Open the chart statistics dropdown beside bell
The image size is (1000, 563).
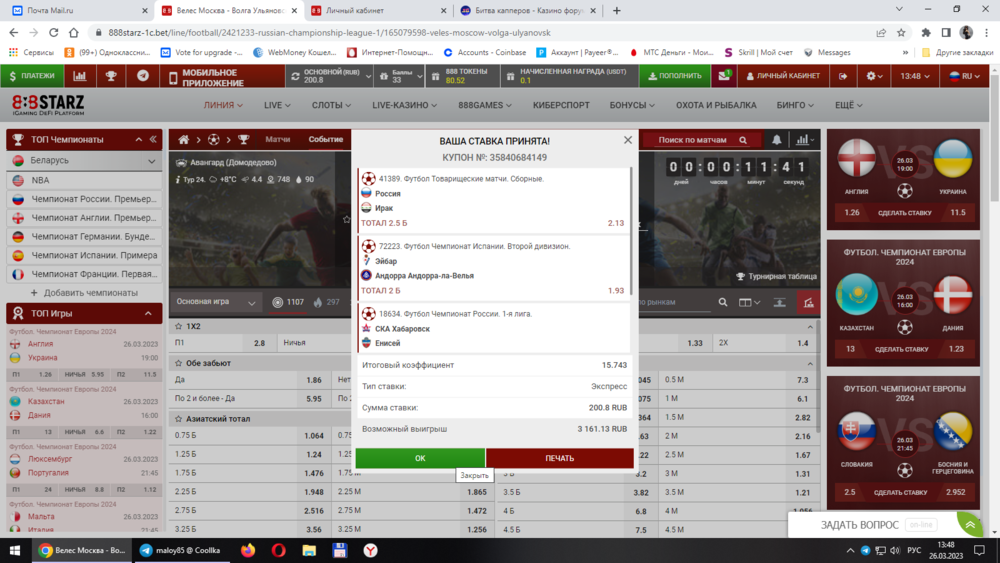(805, 140)
